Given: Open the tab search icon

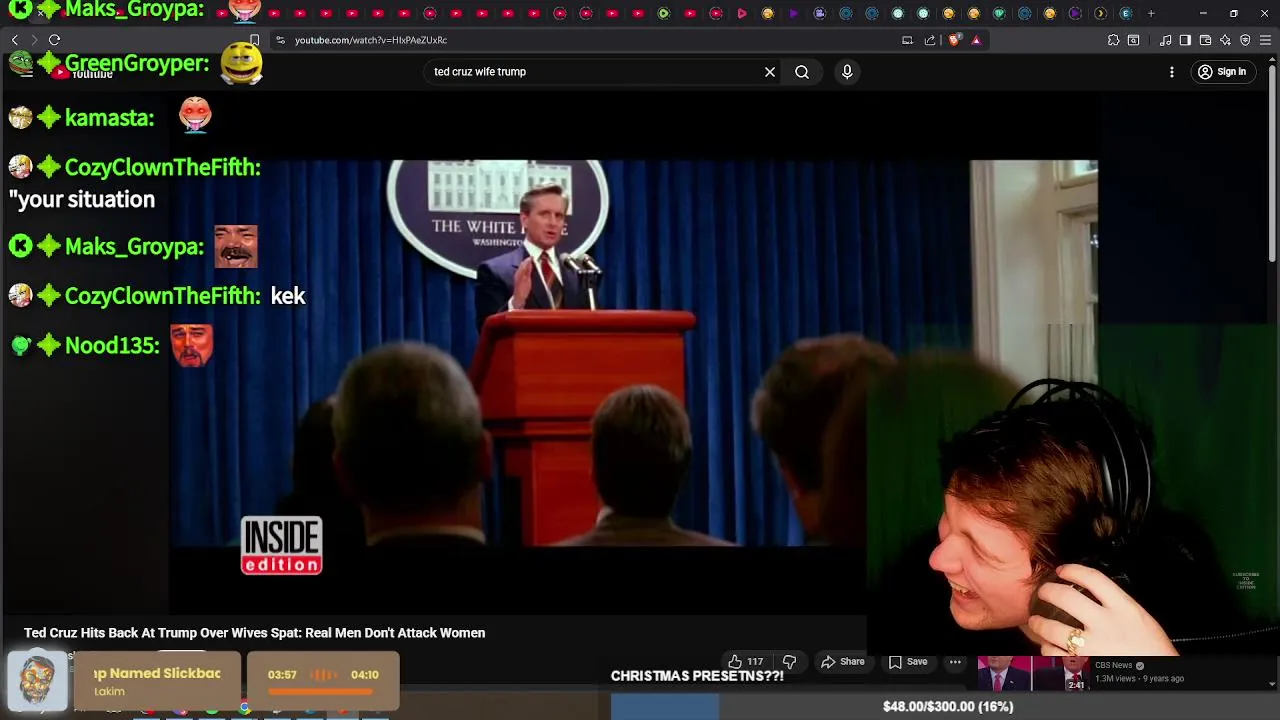Looking at the screenshot, I should (1133, 40).
